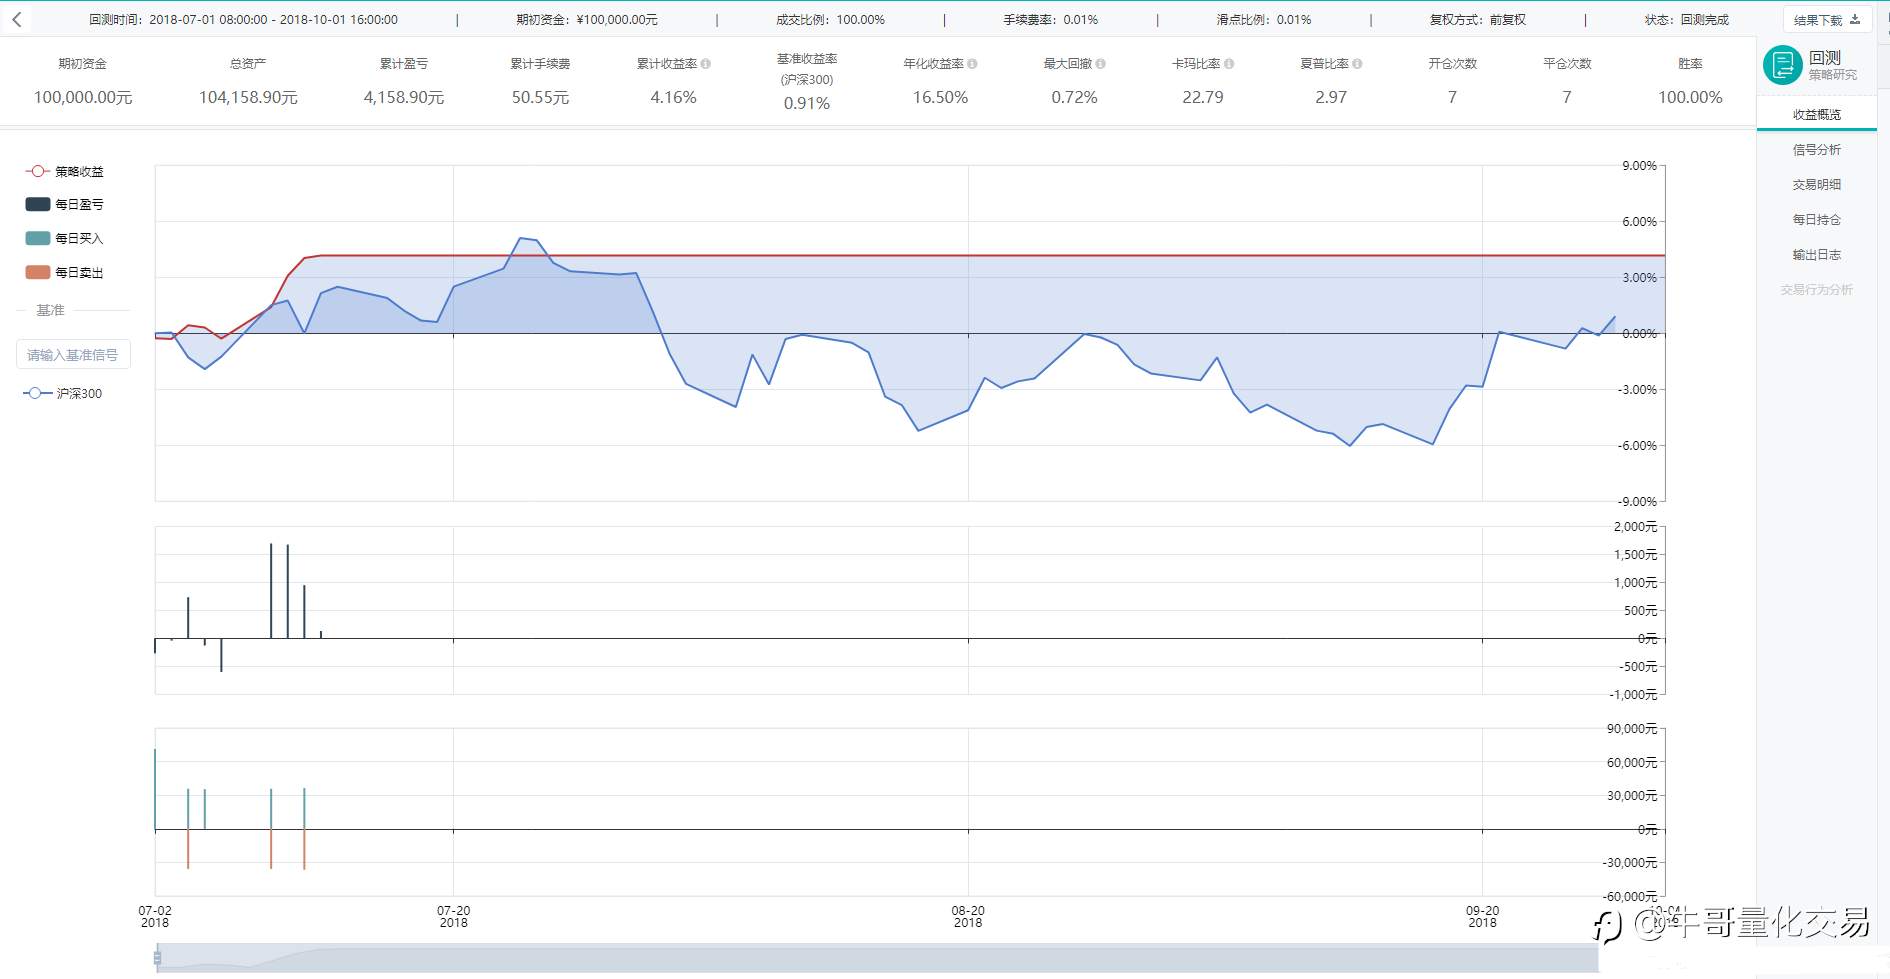View the 每日持仓 tab
Viewport: 1890px width, 979px height.
coord(1816,219)
